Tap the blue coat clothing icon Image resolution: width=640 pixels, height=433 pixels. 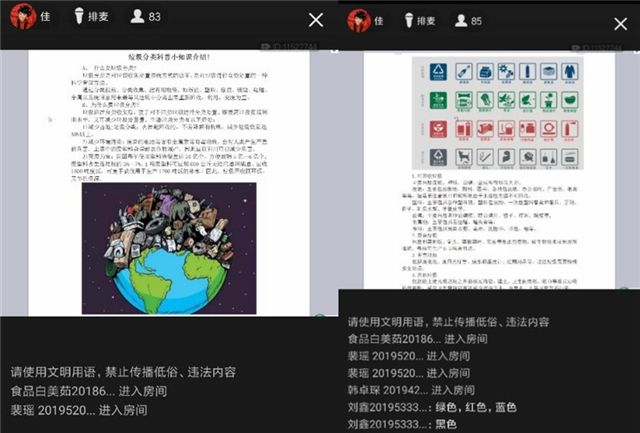click(569, 72)
